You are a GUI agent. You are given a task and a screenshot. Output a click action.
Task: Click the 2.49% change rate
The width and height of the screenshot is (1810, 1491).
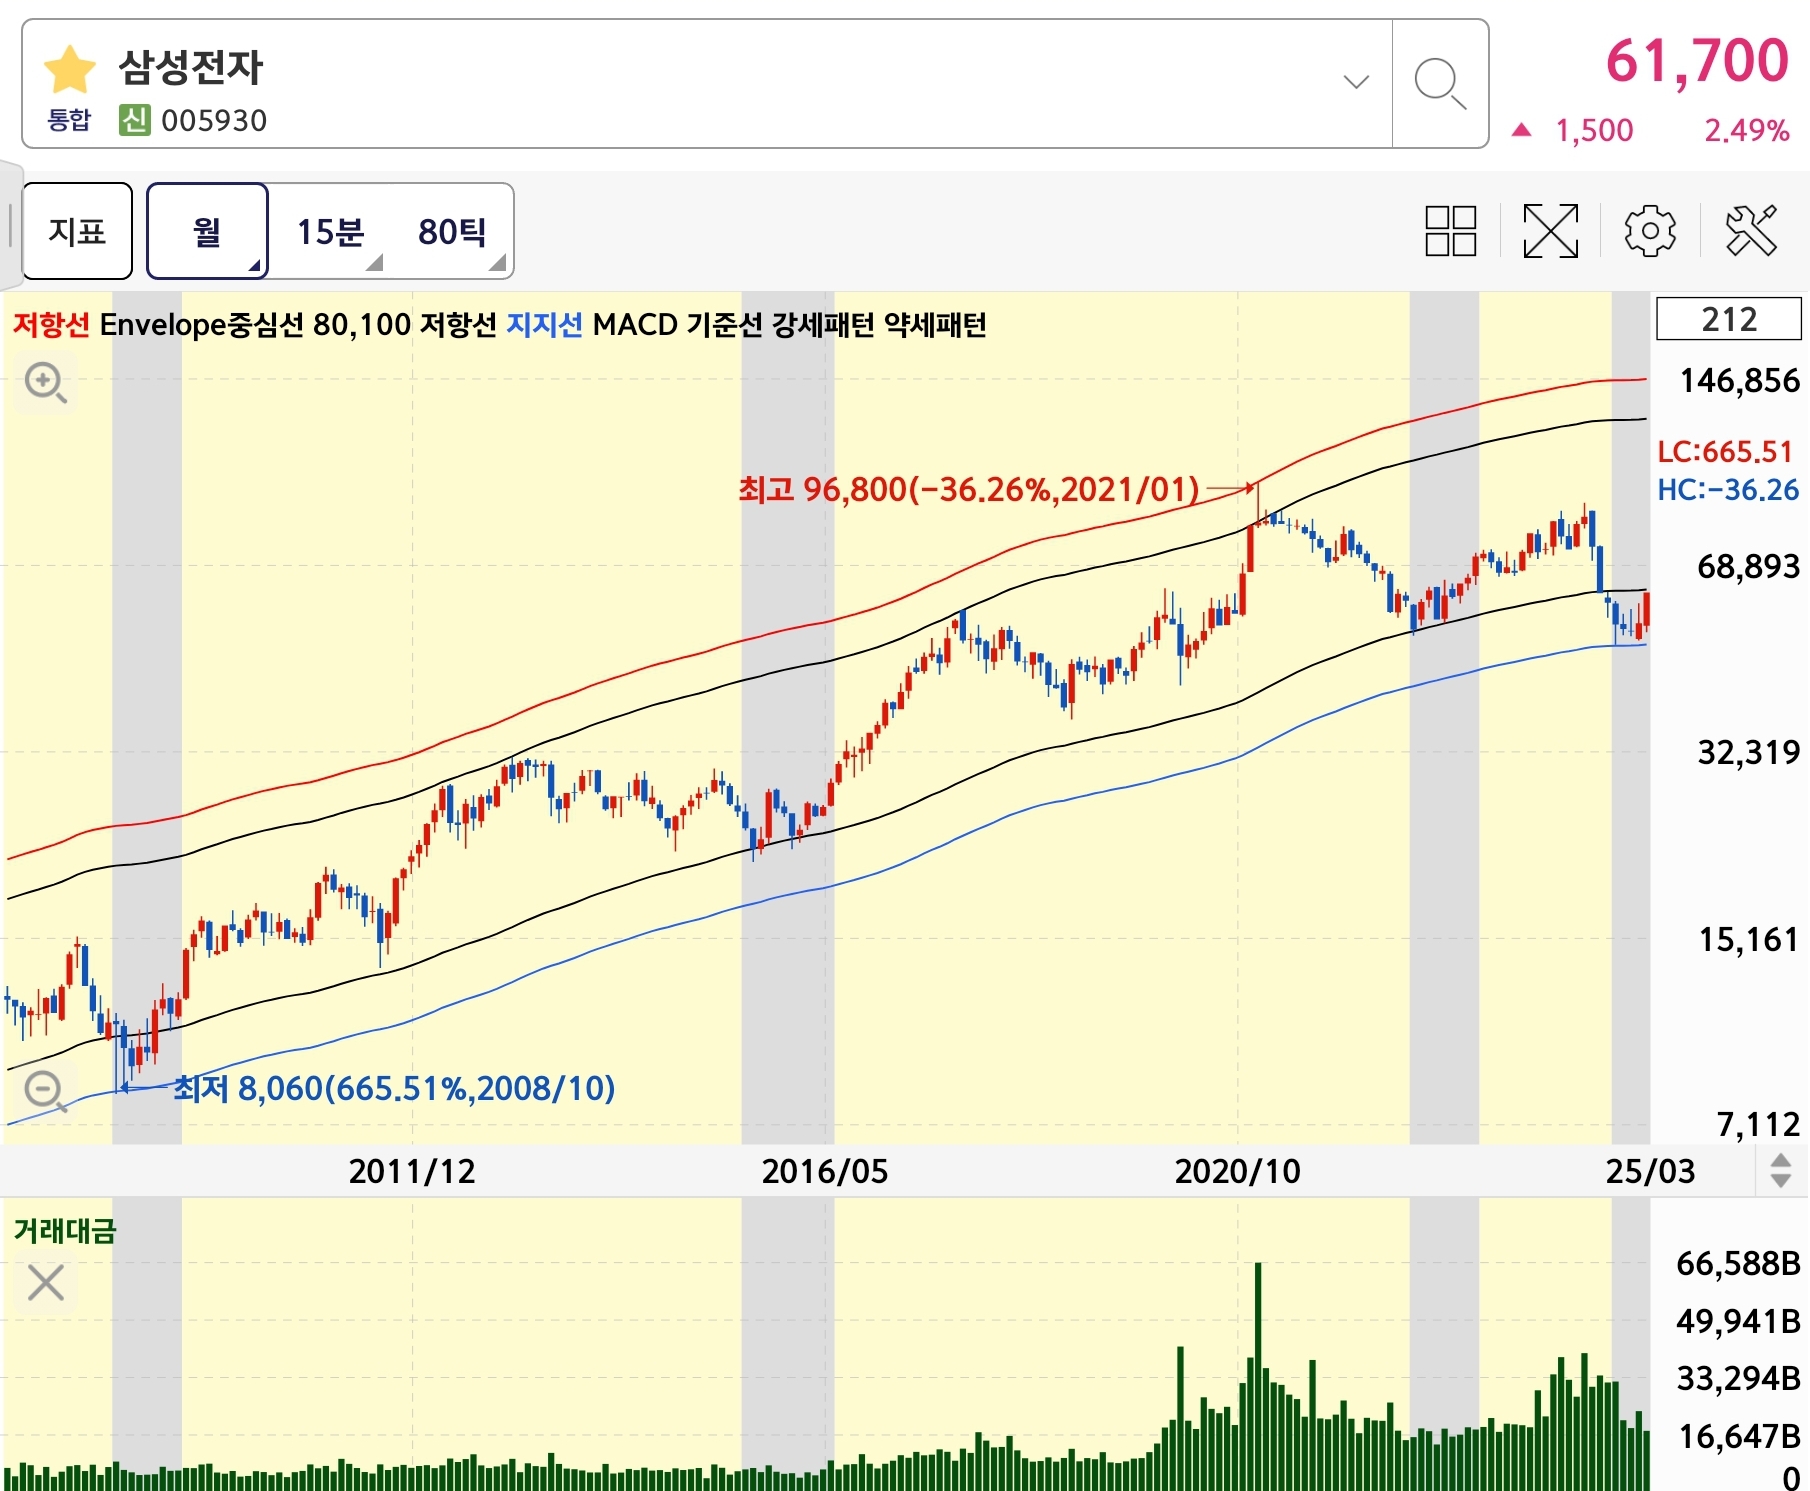(x=1747, y=130)
